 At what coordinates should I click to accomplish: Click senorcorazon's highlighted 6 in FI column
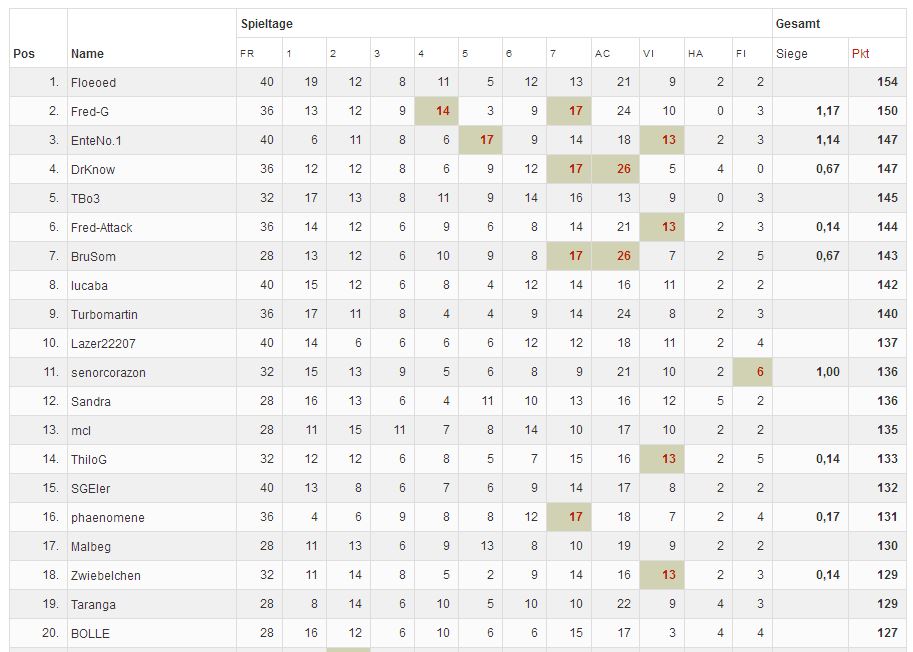760,372
